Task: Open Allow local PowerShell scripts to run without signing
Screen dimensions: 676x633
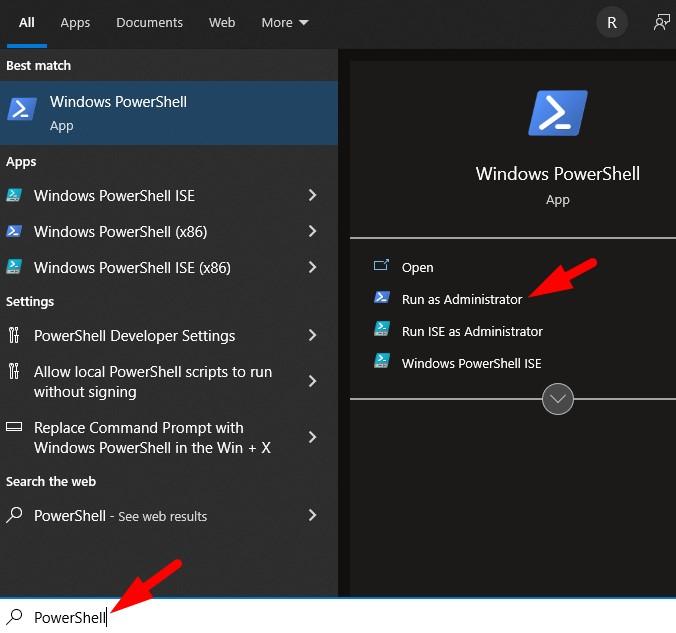Action: [169, 381]
